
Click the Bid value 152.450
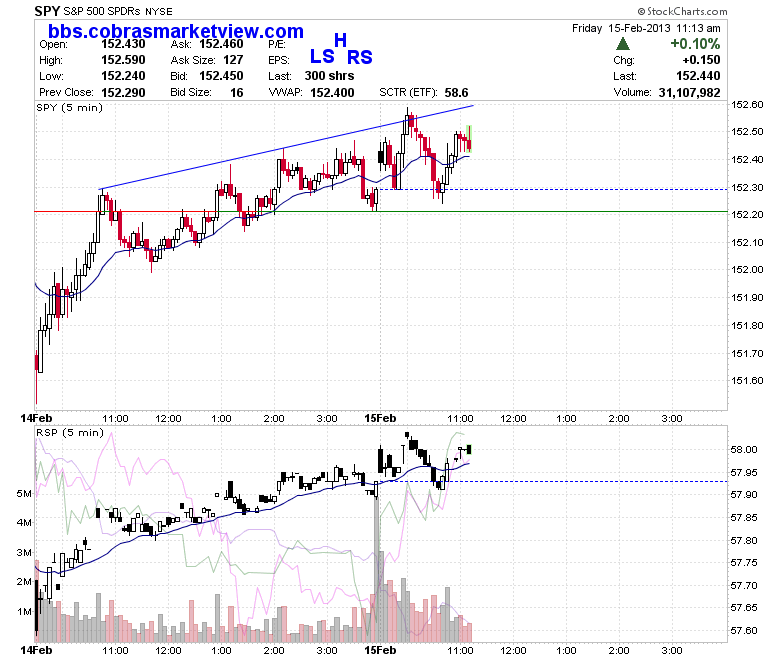tap(221, 76)
